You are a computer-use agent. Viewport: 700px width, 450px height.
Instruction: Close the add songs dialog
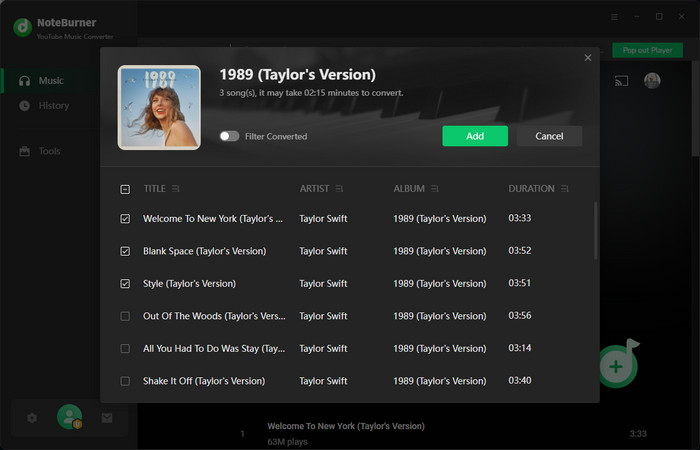[588, 58]
